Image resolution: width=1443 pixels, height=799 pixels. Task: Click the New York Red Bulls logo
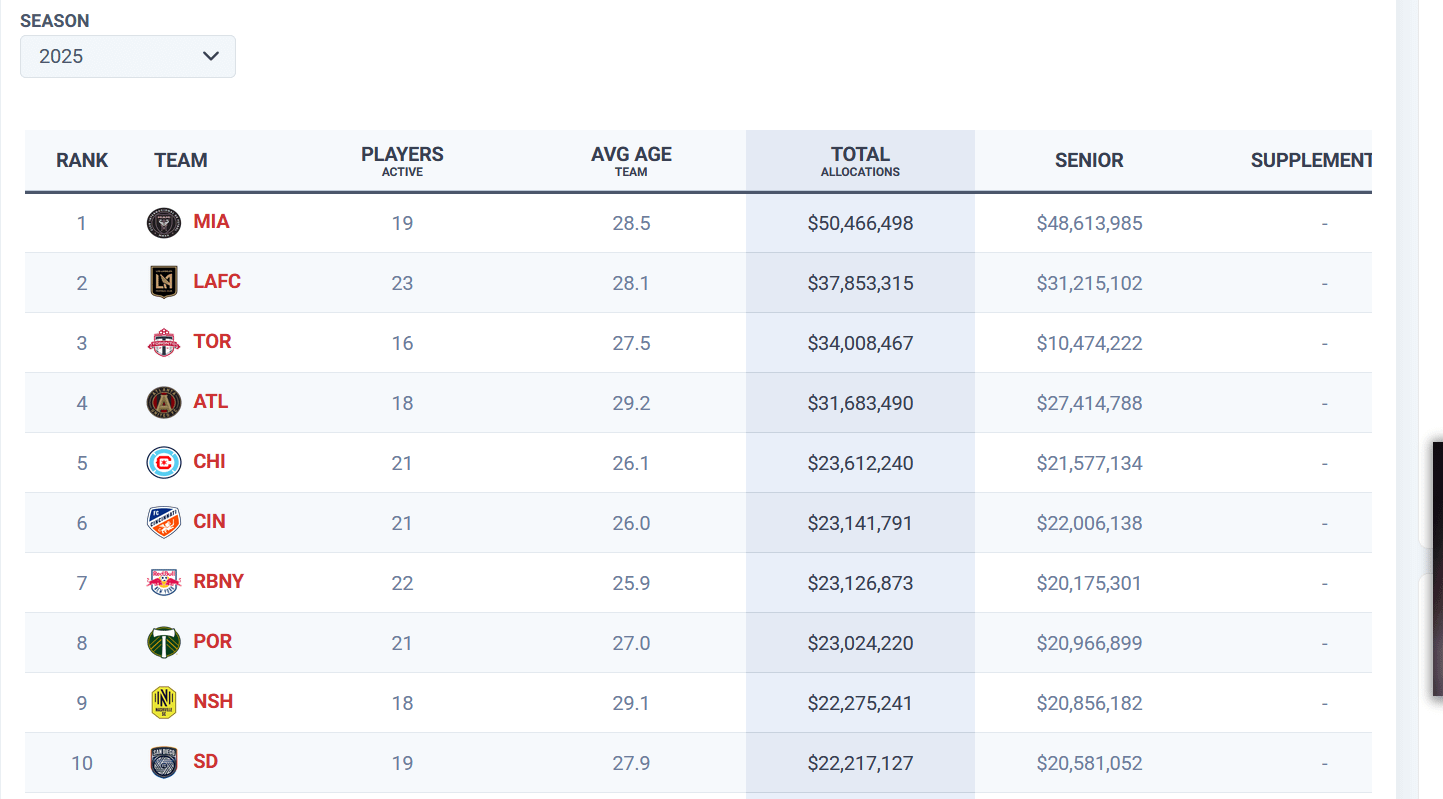point(164,582)
